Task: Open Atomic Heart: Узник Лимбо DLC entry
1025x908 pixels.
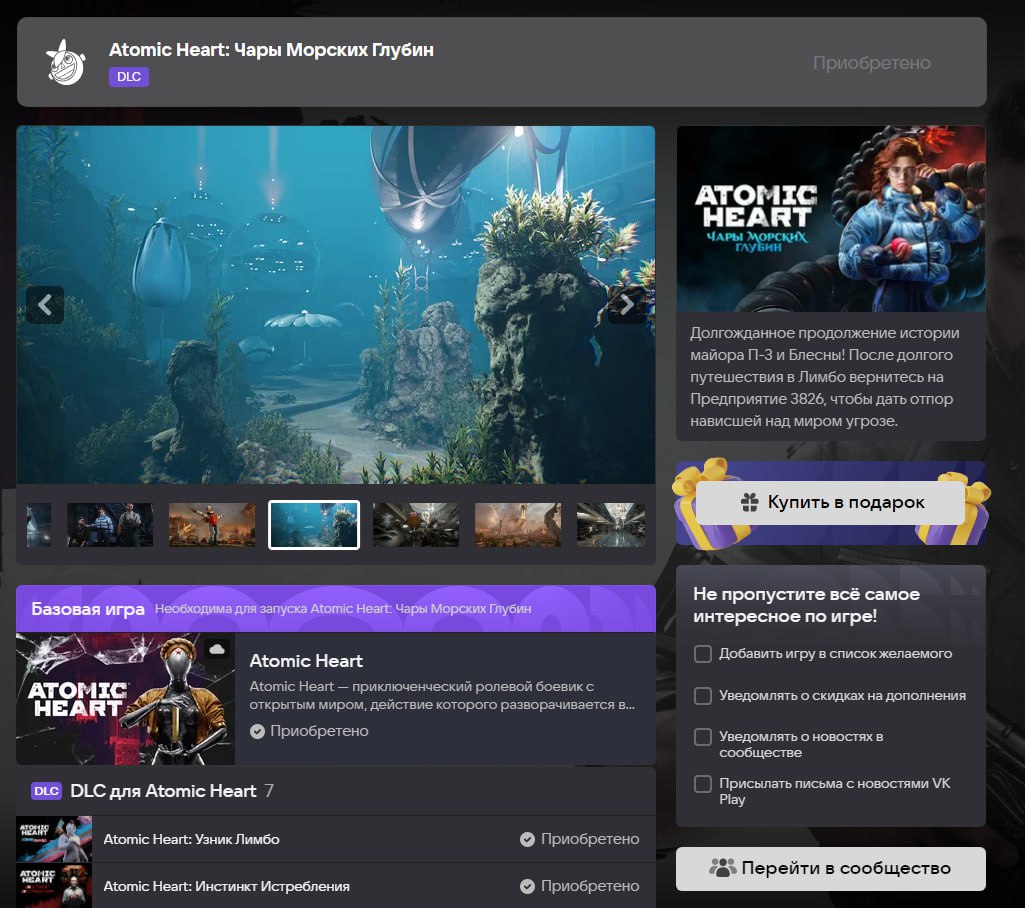Action: point(192,840)
